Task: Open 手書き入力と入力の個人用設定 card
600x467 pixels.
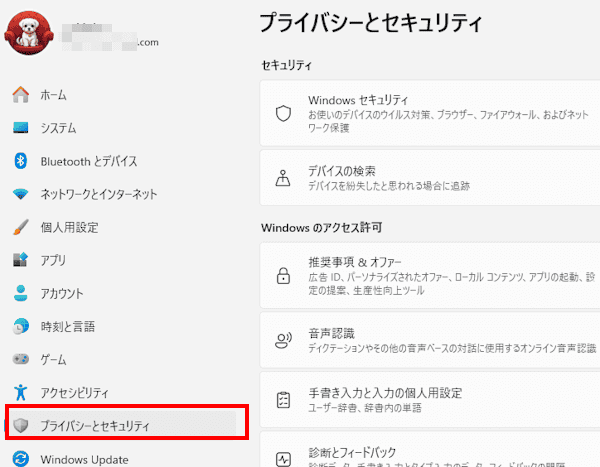Action: point(430,400)
